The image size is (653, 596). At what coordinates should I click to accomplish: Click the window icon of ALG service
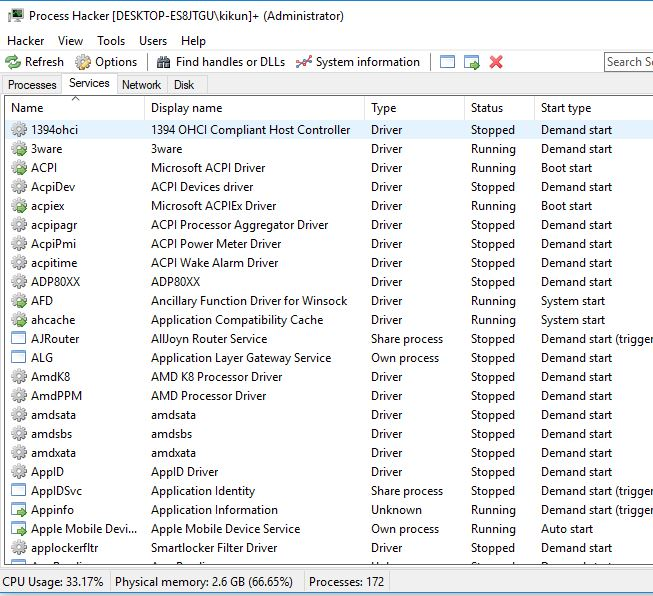point(18,357)
